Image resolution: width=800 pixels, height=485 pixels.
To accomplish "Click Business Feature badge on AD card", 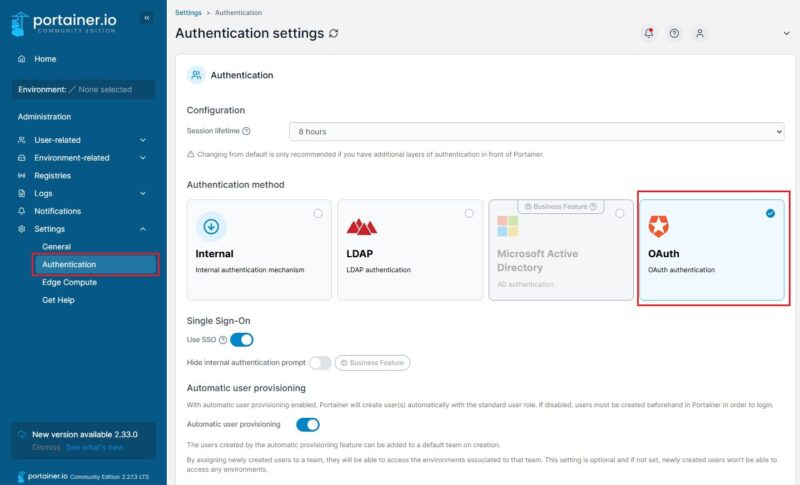I will [561, 207].
